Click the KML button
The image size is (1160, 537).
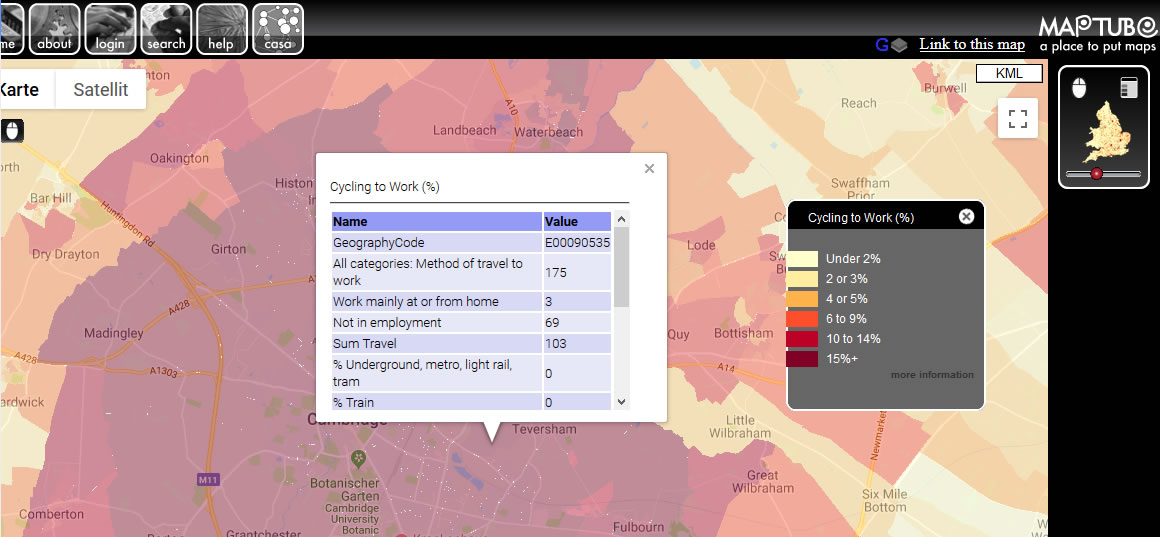tap(1009, 73)
